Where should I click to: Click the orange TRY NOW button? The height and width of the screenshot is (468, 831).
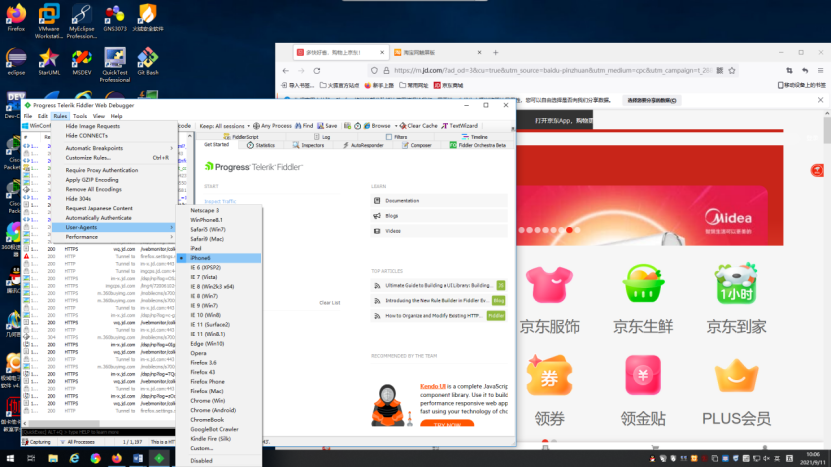[x=447, y=423]
